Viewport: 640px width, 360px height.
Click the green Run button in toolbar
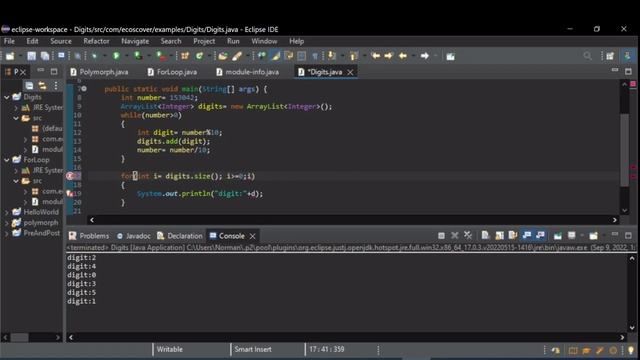coord(116,56)
